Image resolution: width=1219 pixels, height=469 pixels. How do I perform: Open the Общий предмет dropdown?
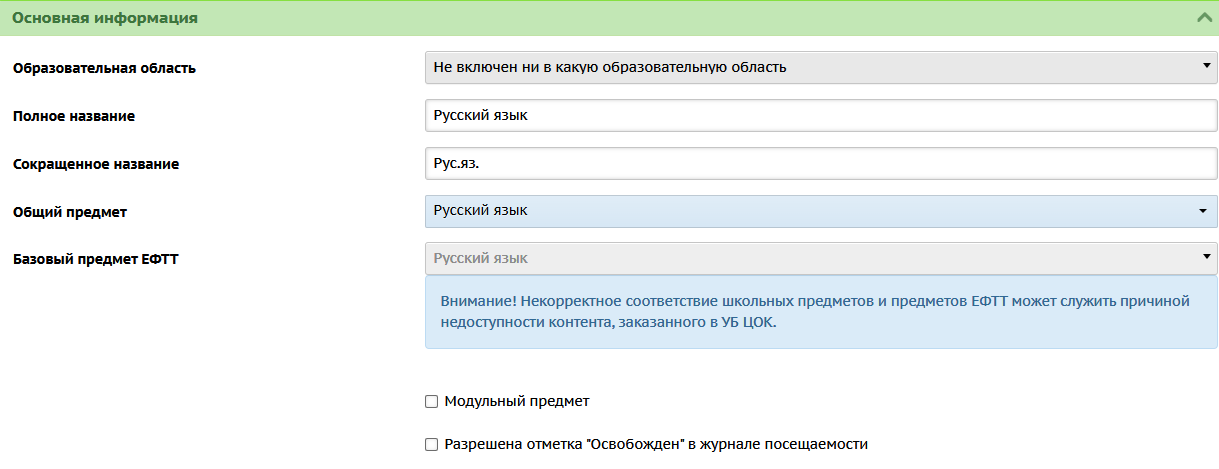(821, 211)
